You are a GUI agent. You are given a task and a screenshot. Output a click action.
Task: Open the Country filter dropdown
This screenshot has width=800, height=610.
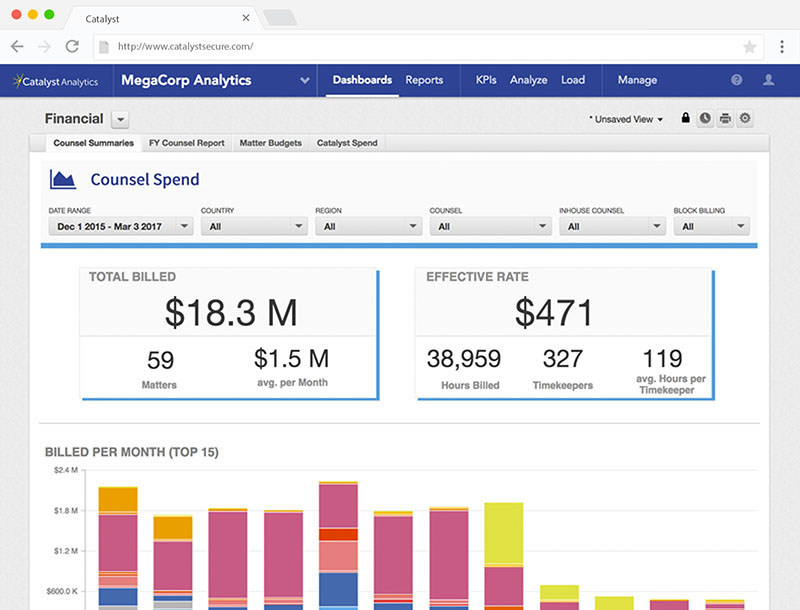pos(253,226)
